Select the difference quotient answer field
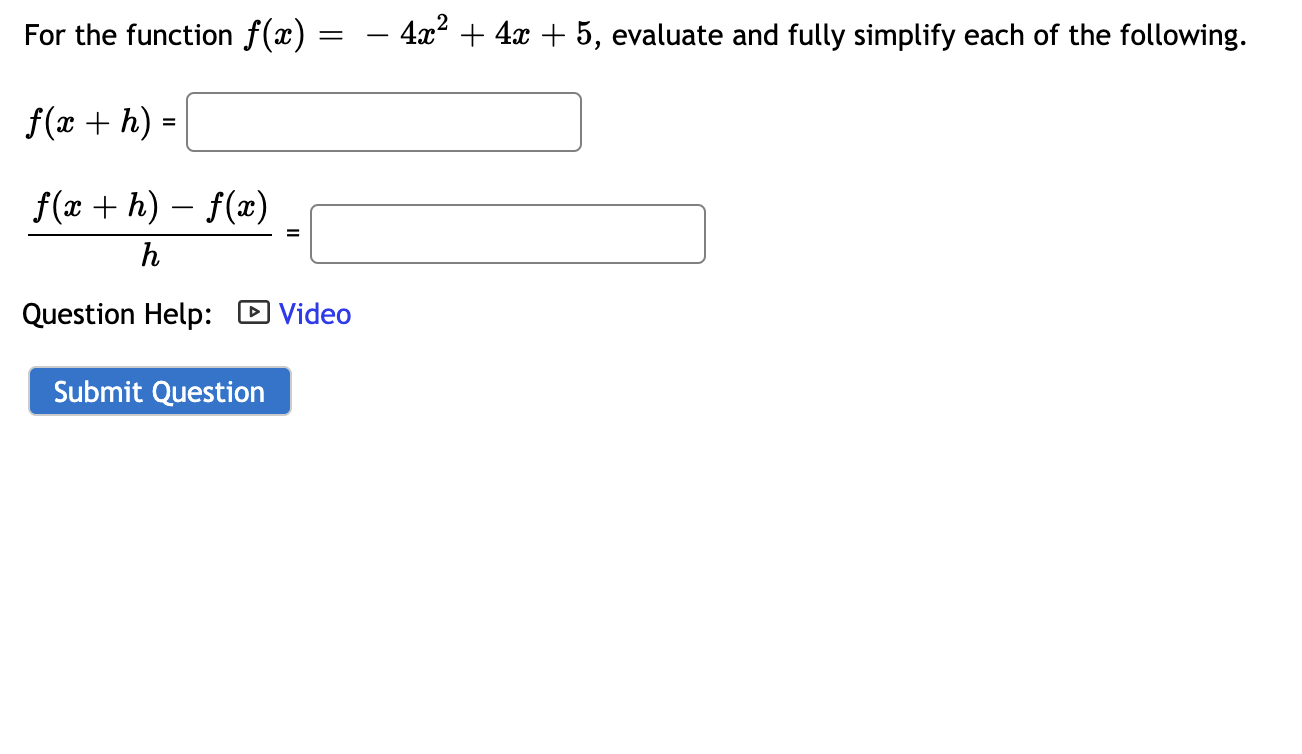 507,233
